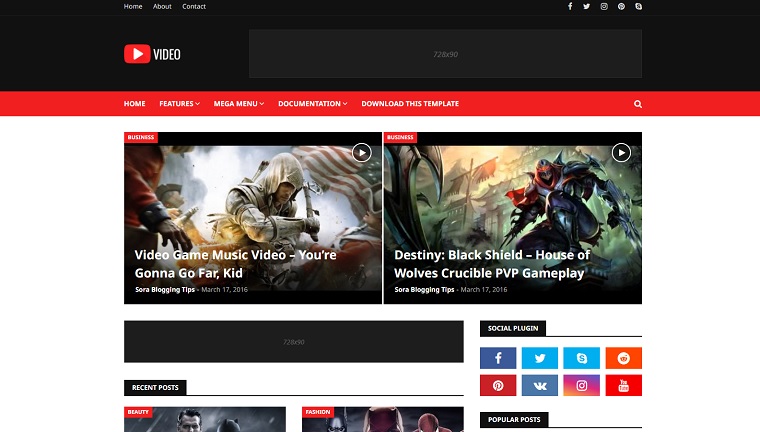This screenshot has height=432, width=760.
Task: Click Business tag on the Video Game Music post
Action: [141, 137]
